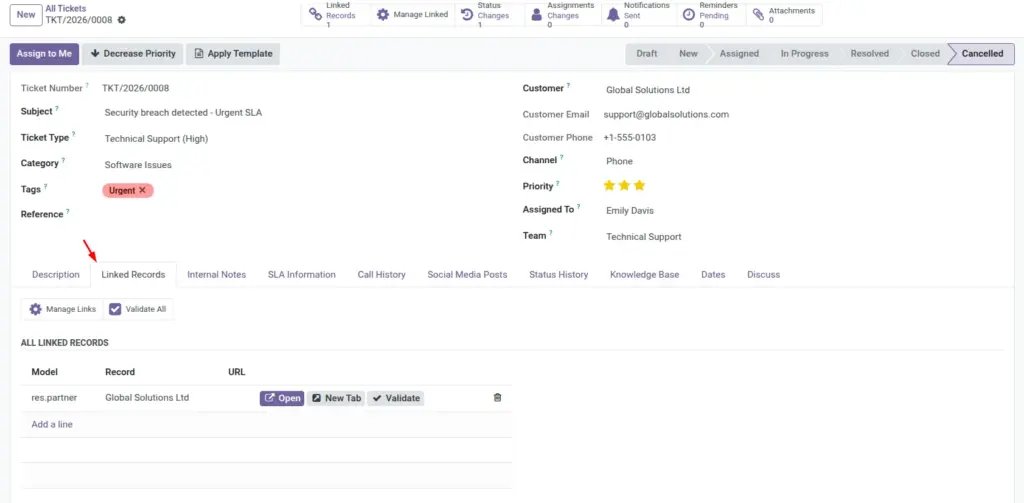
Task: Click the URL column header
Action: (x=236, y=372)
